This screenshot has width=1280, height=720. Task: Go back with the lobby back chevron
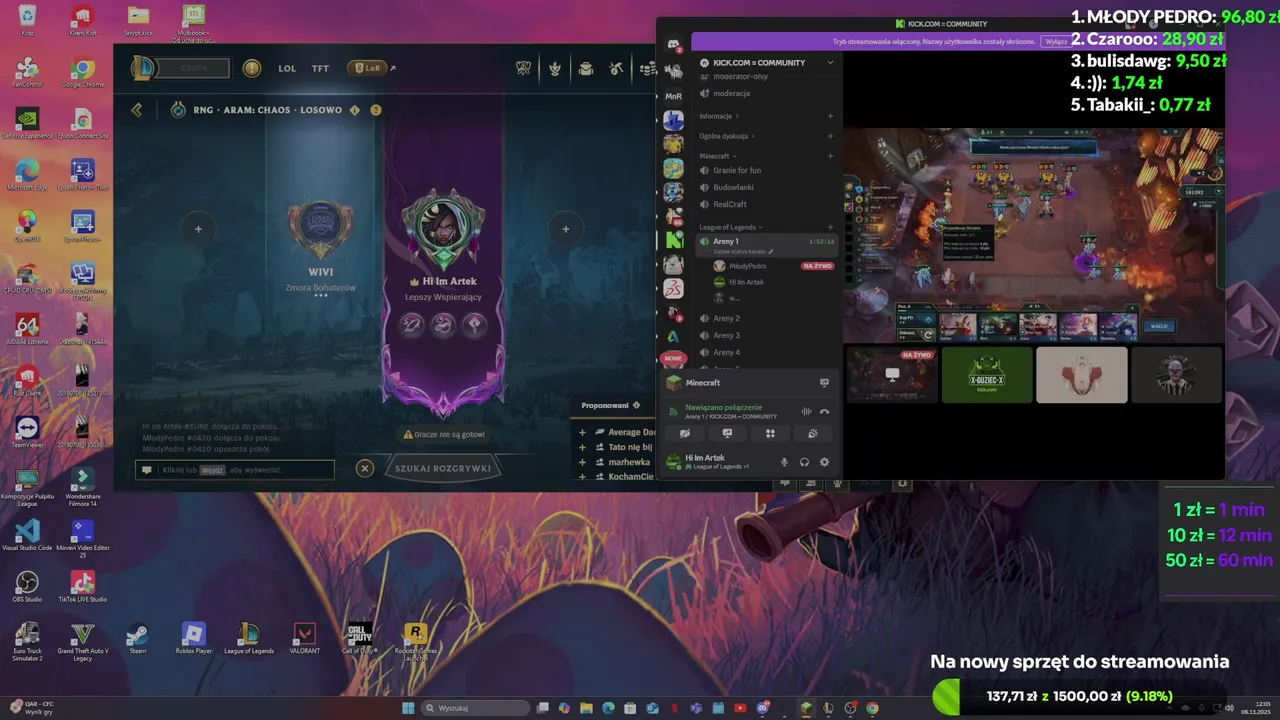(137, 110)
